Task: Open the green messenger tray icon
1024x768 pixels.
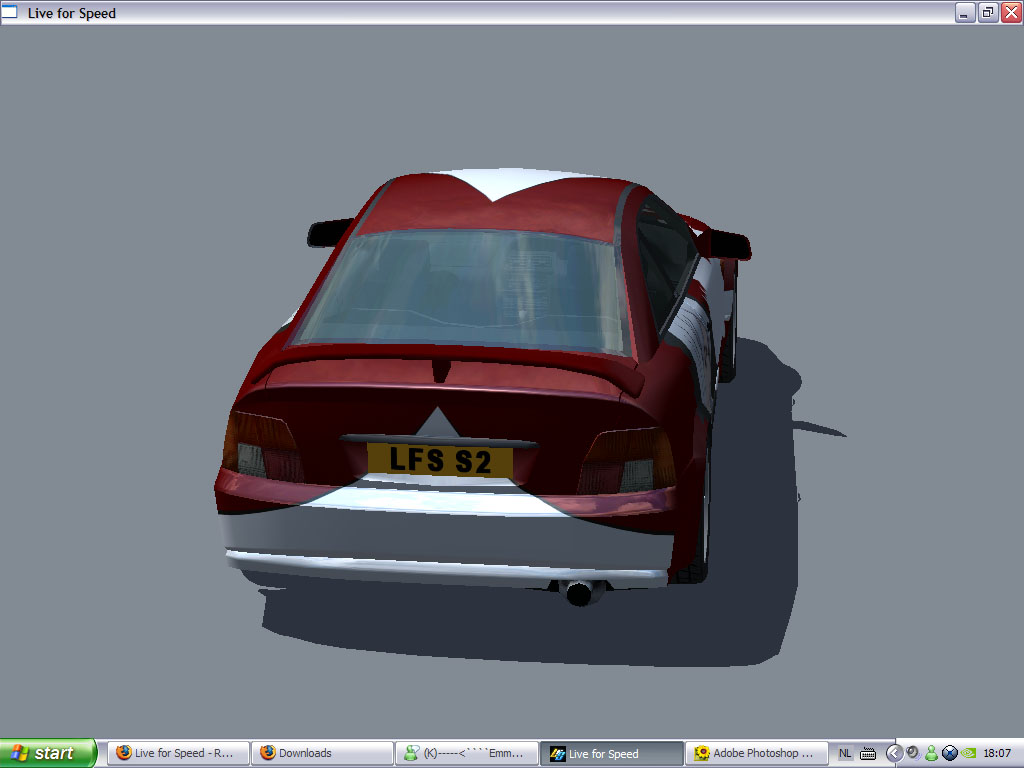Action: [x=931, y=753]
